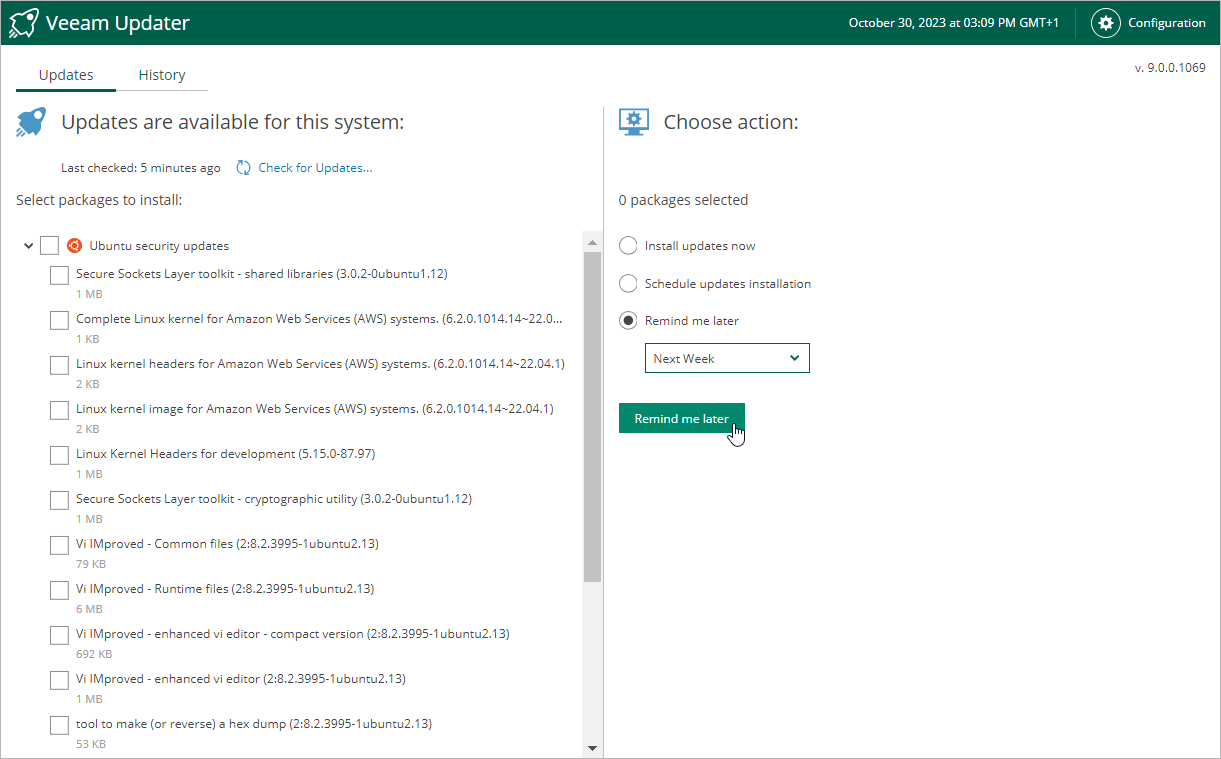
Task: Check Linux kernel headers for AWS package
Action: (x=59, y=365)
